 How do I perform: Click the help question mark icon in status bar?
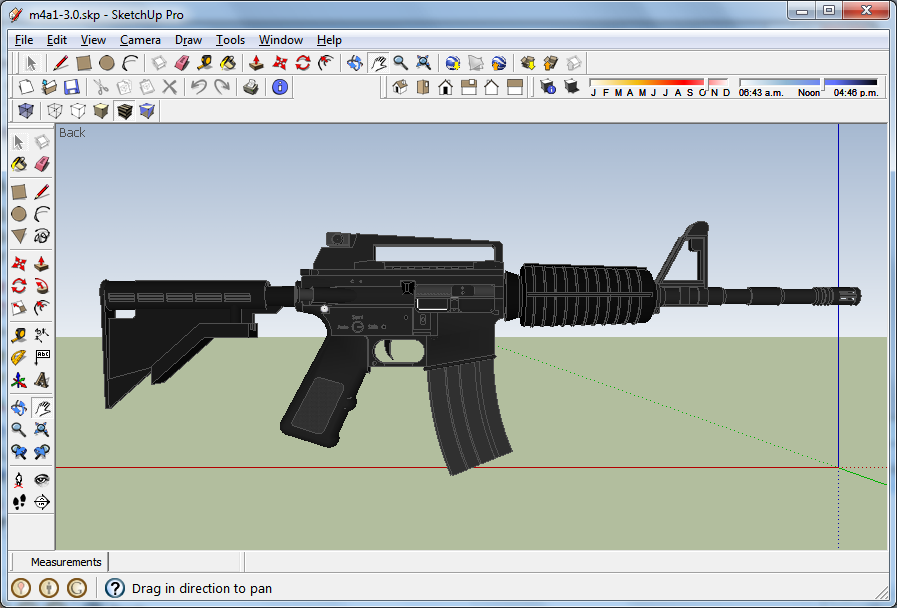point(115,588)
